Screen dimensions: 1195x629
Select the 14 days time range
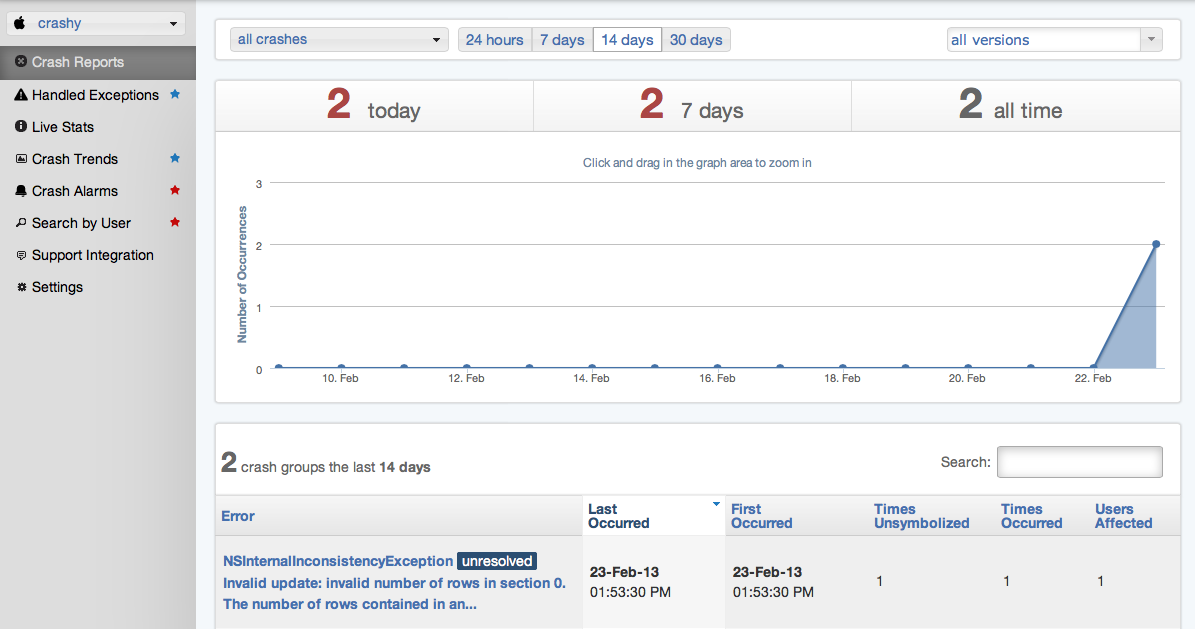click(627, 40)
